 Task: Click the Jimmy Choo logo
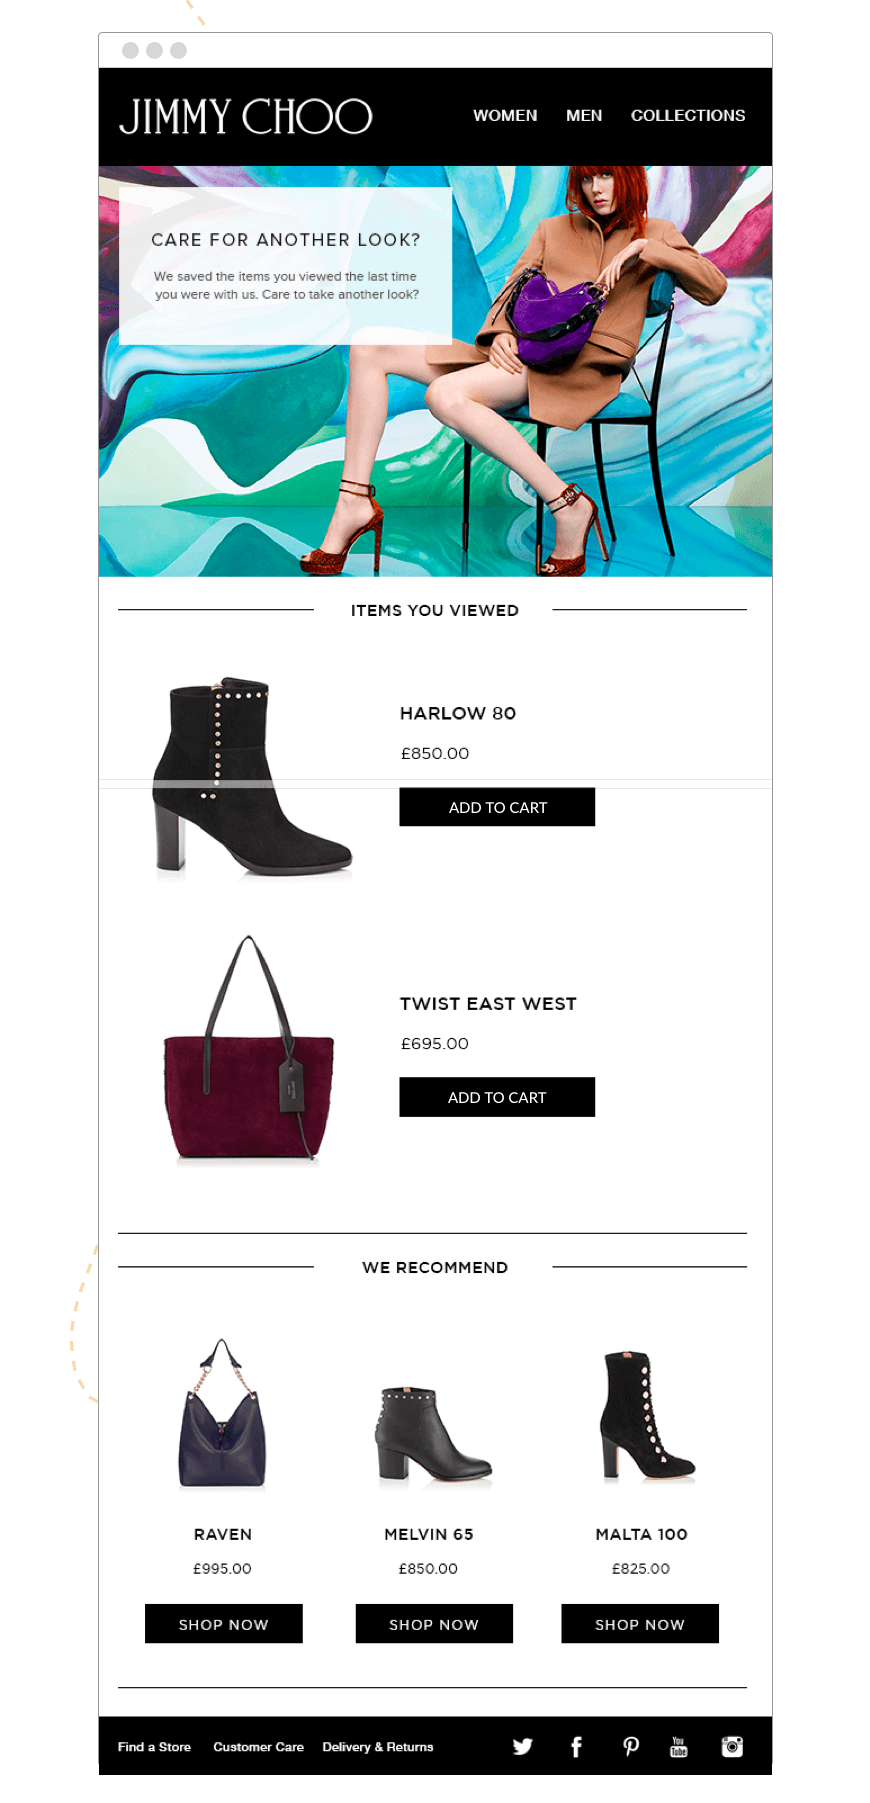pos(246,116)
